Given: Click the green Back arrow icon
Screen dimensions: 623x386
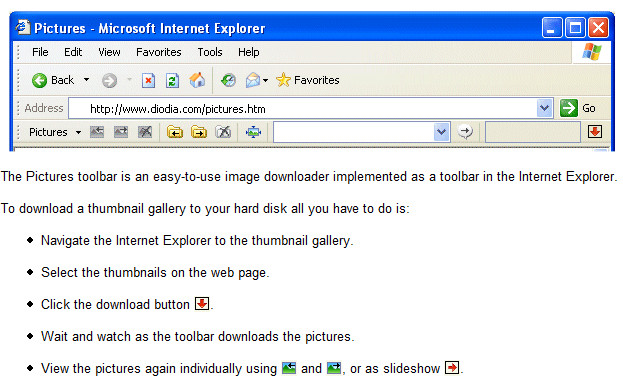Looking at the screenshot, I should [x=39, y=81].
